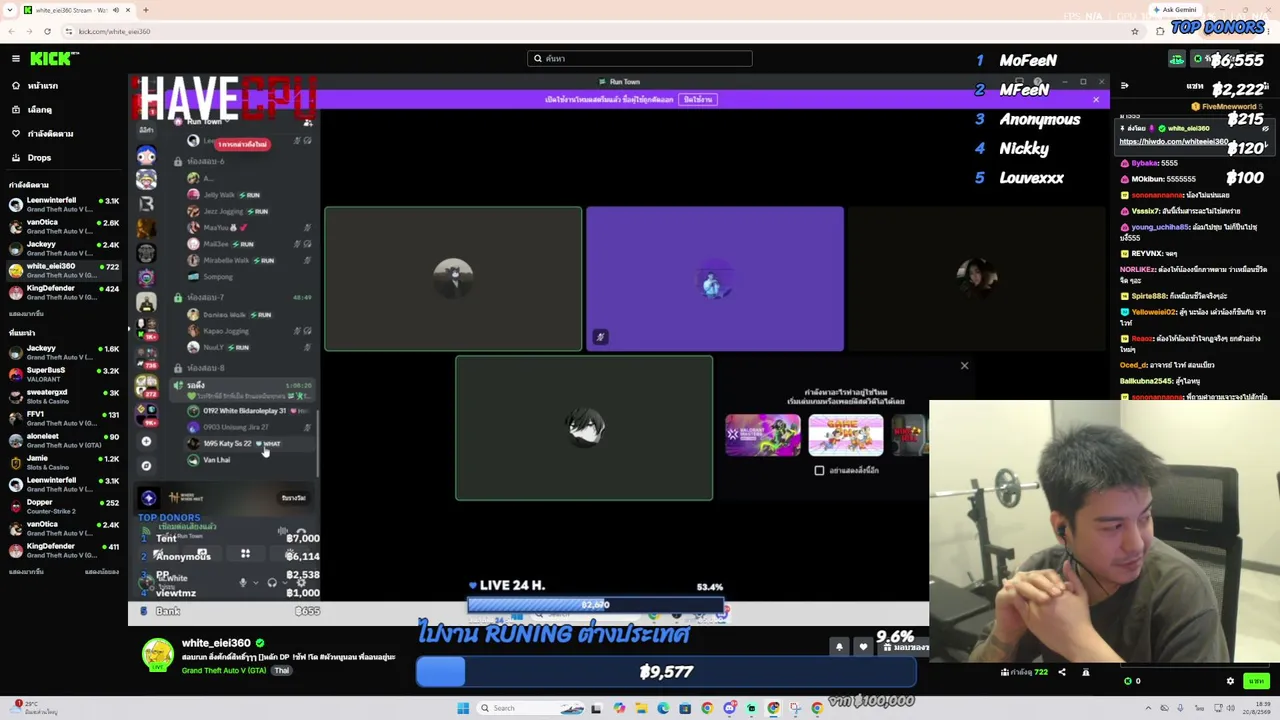The height and width of the screenshot is (720, 1280).
Task: Click the heart follow button under stream
Action: click(x=863, y=647)
